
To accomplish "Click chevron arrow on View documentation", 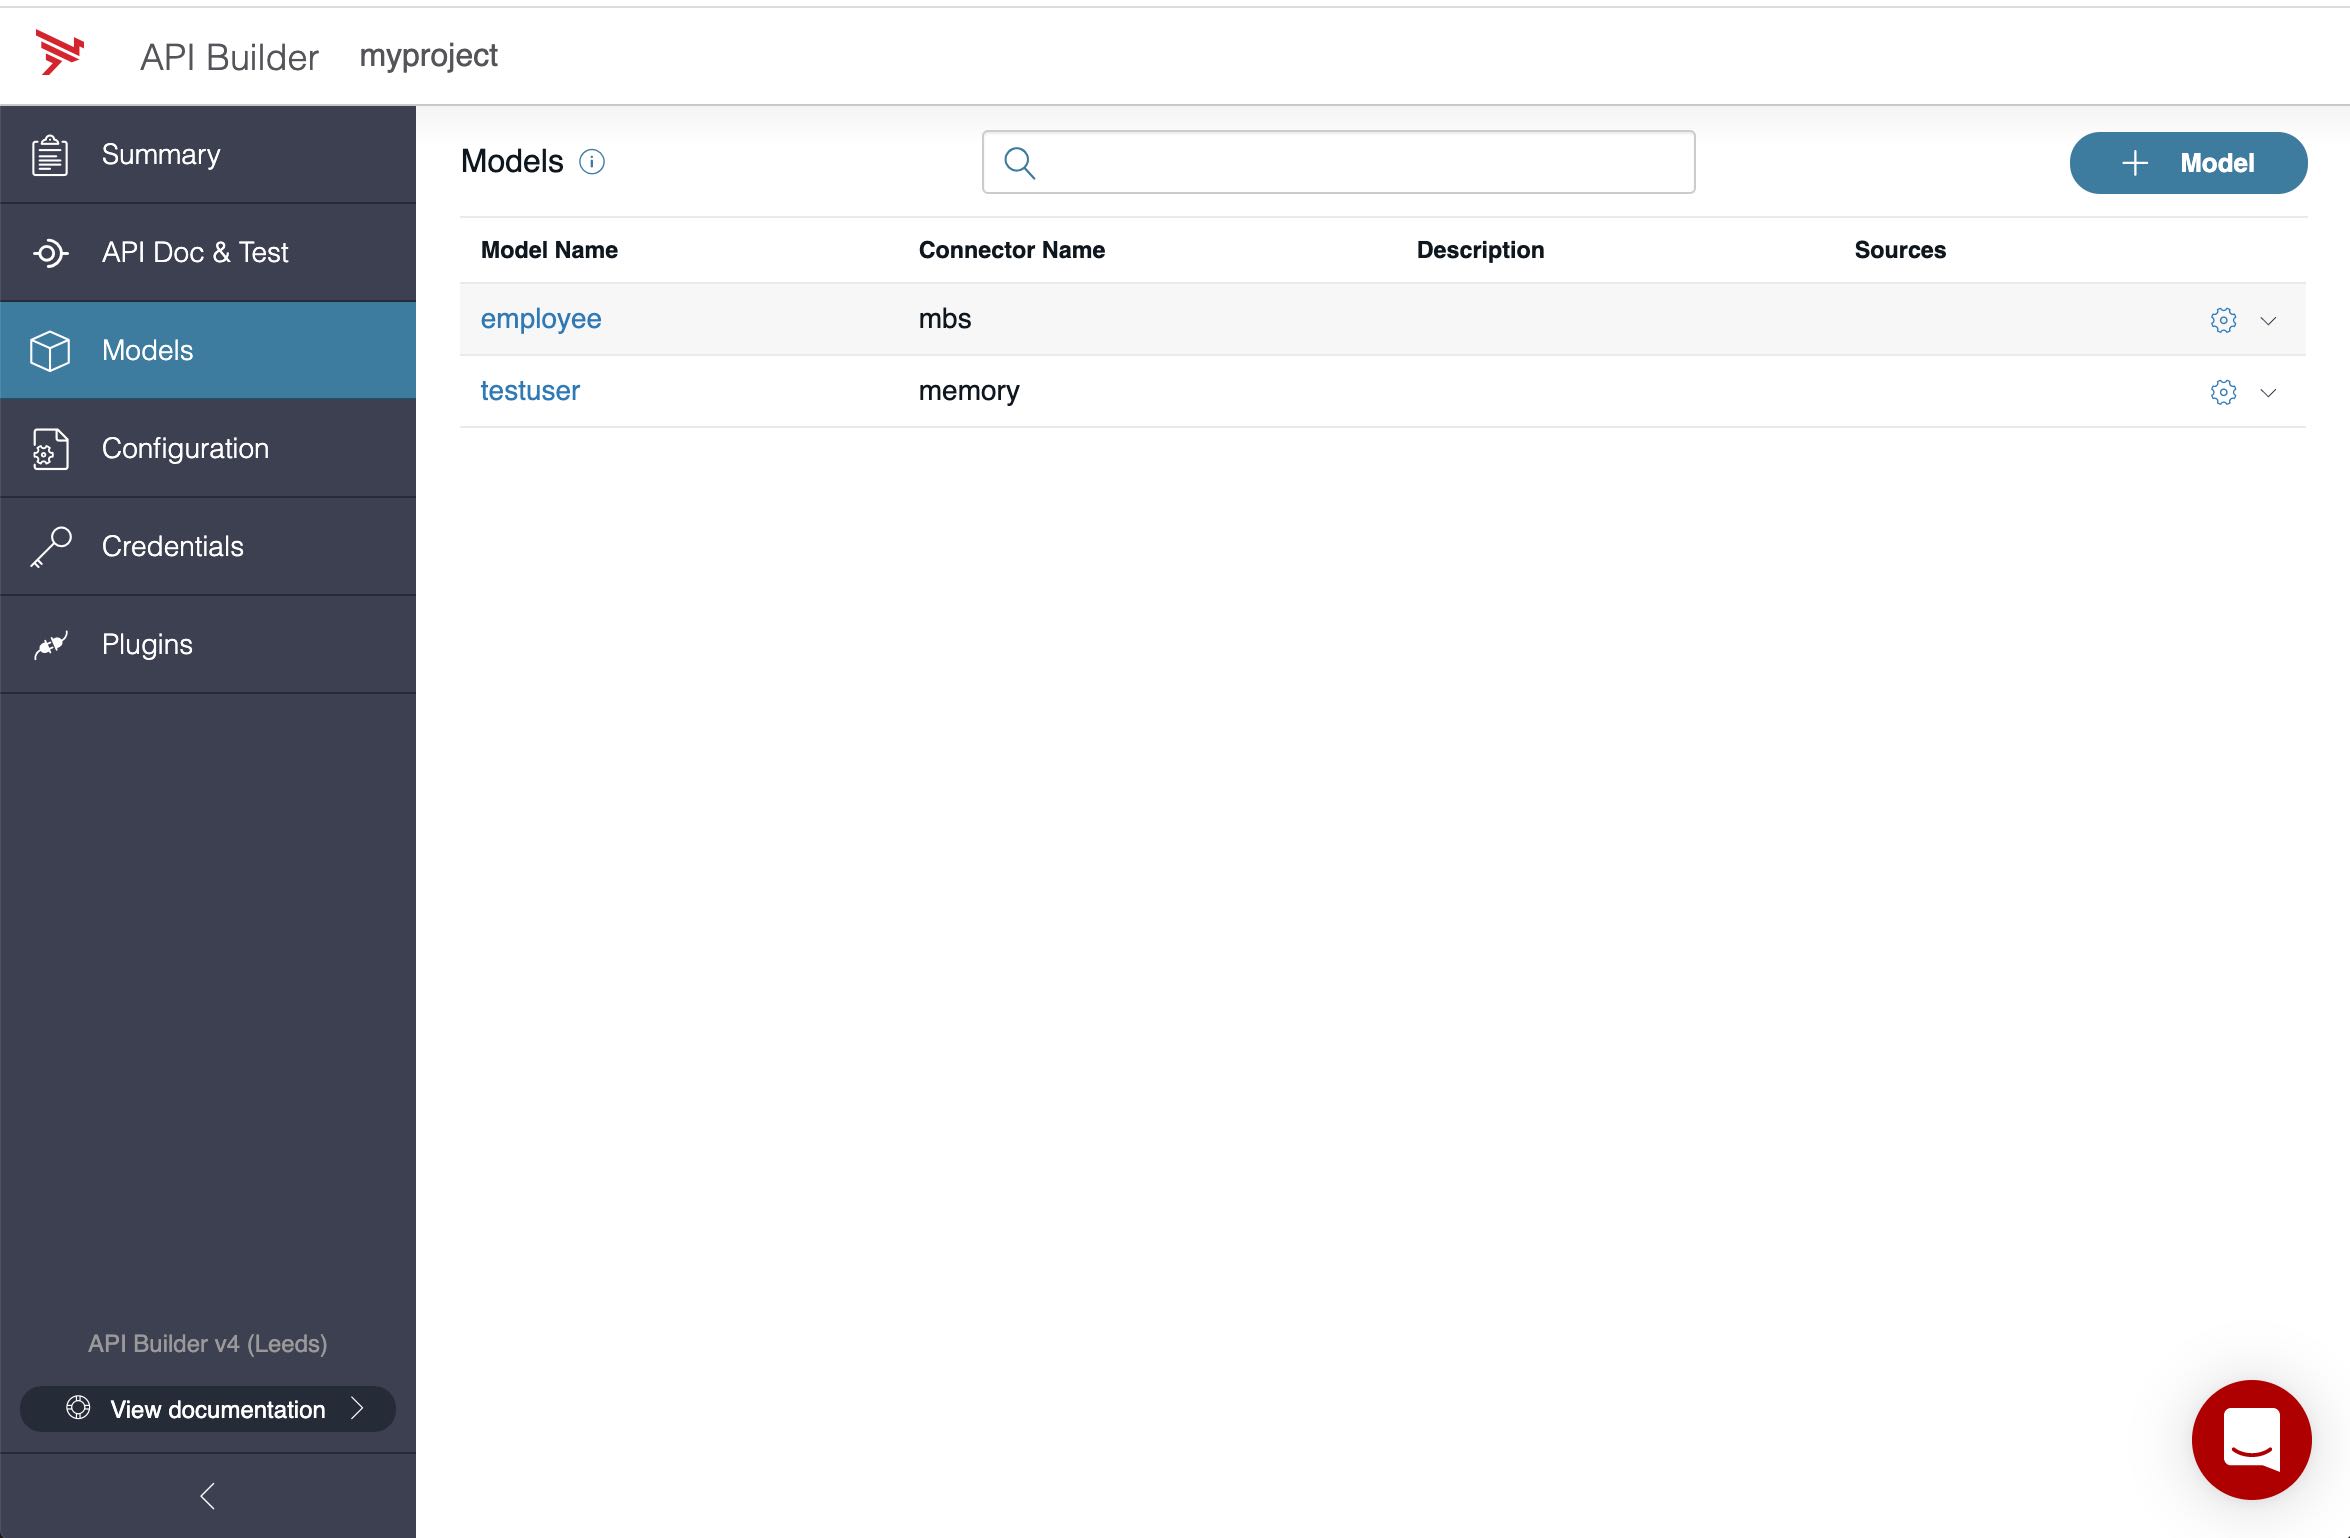I will click(x=357, y=1408).
